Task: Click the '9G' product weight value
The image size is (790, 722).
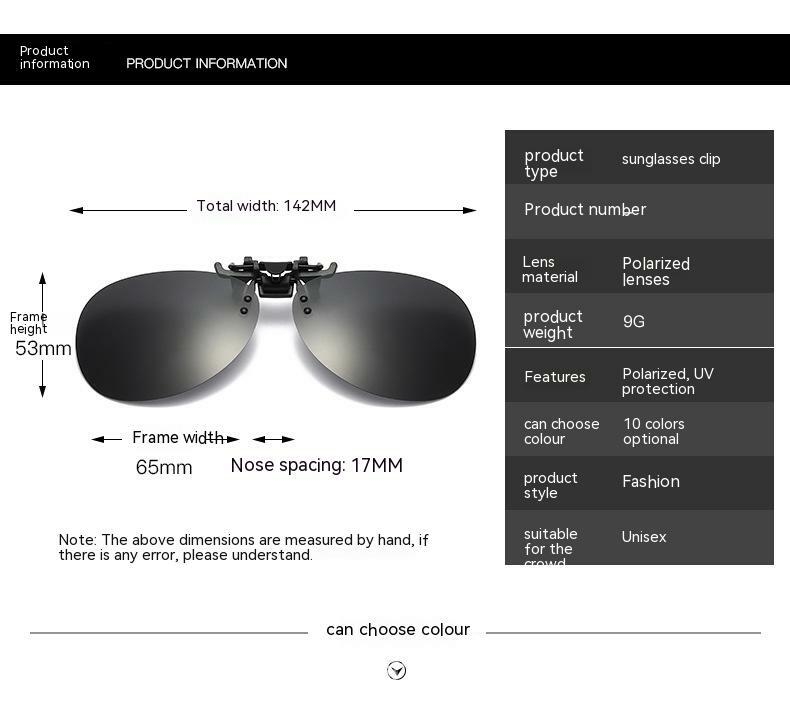Action: point(633,321)
